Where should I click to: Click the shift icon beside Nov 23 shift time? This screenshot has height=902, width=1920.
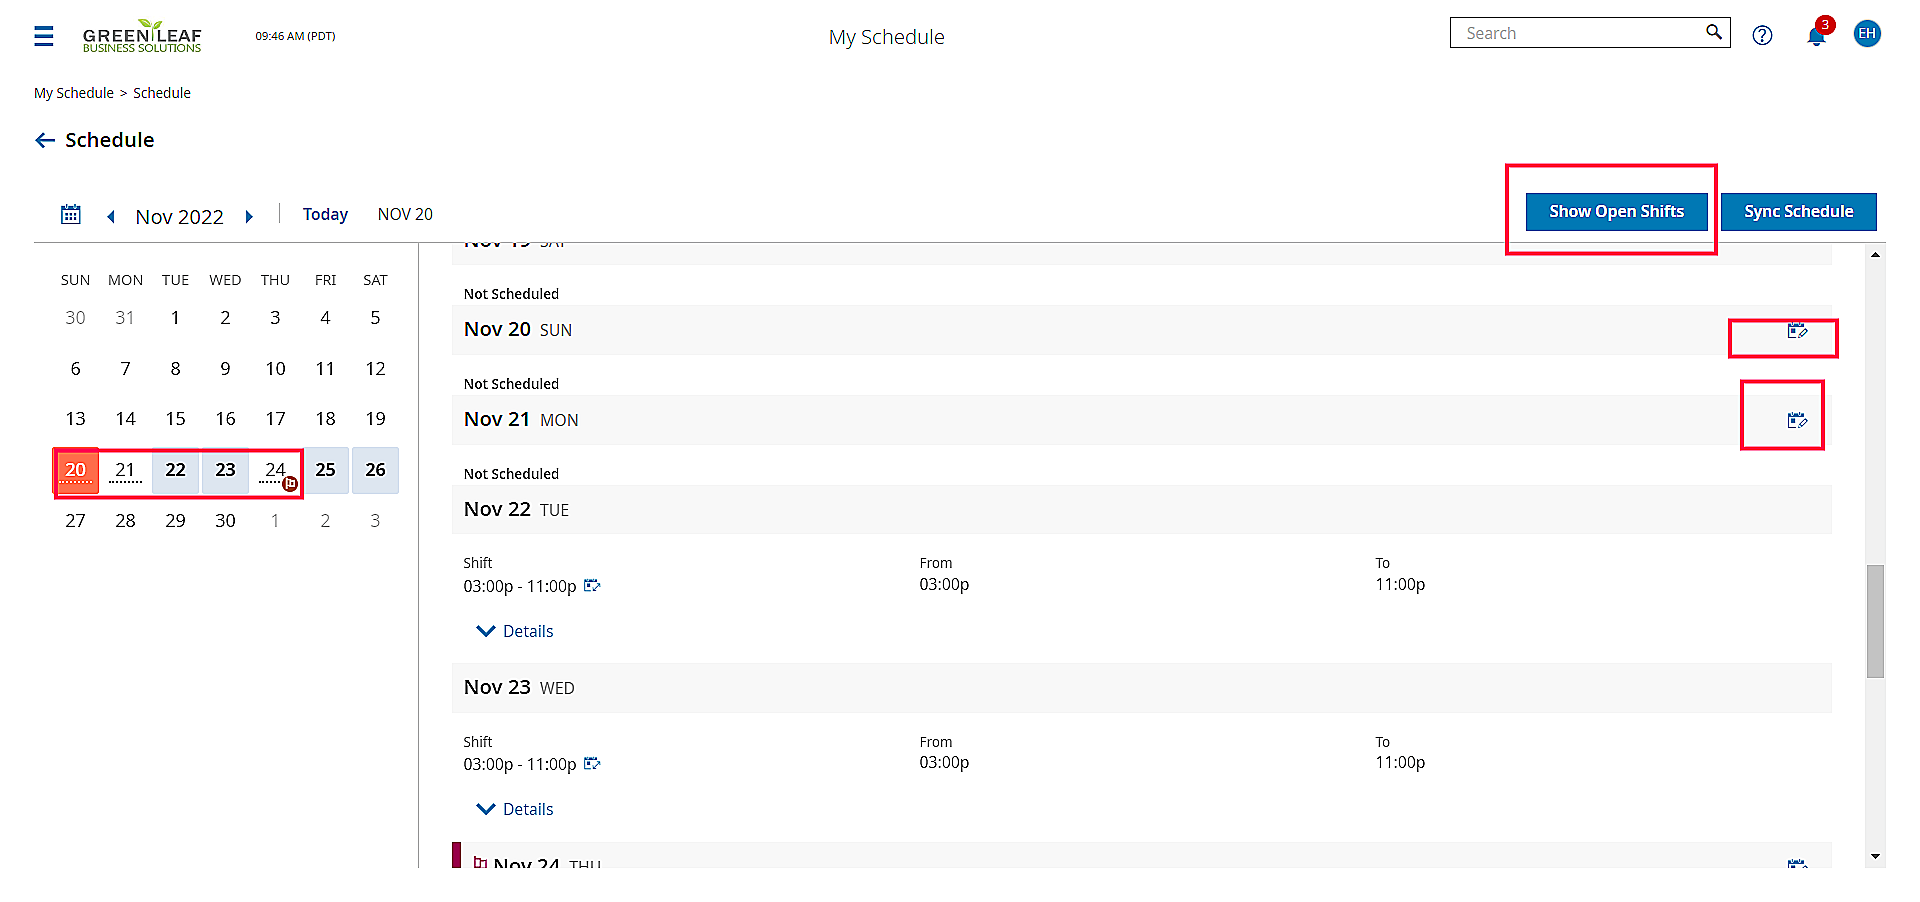point(592,763)
